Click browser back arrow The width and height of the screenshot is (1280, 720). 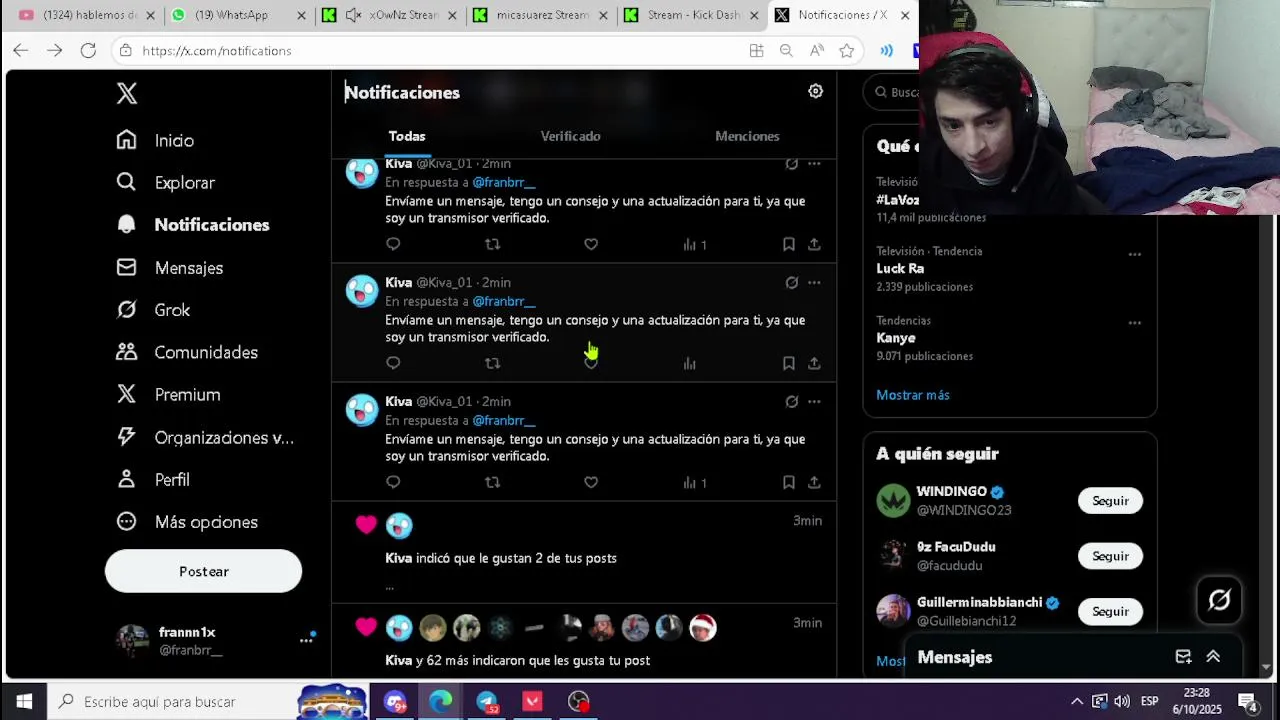(x=21, y=50)
